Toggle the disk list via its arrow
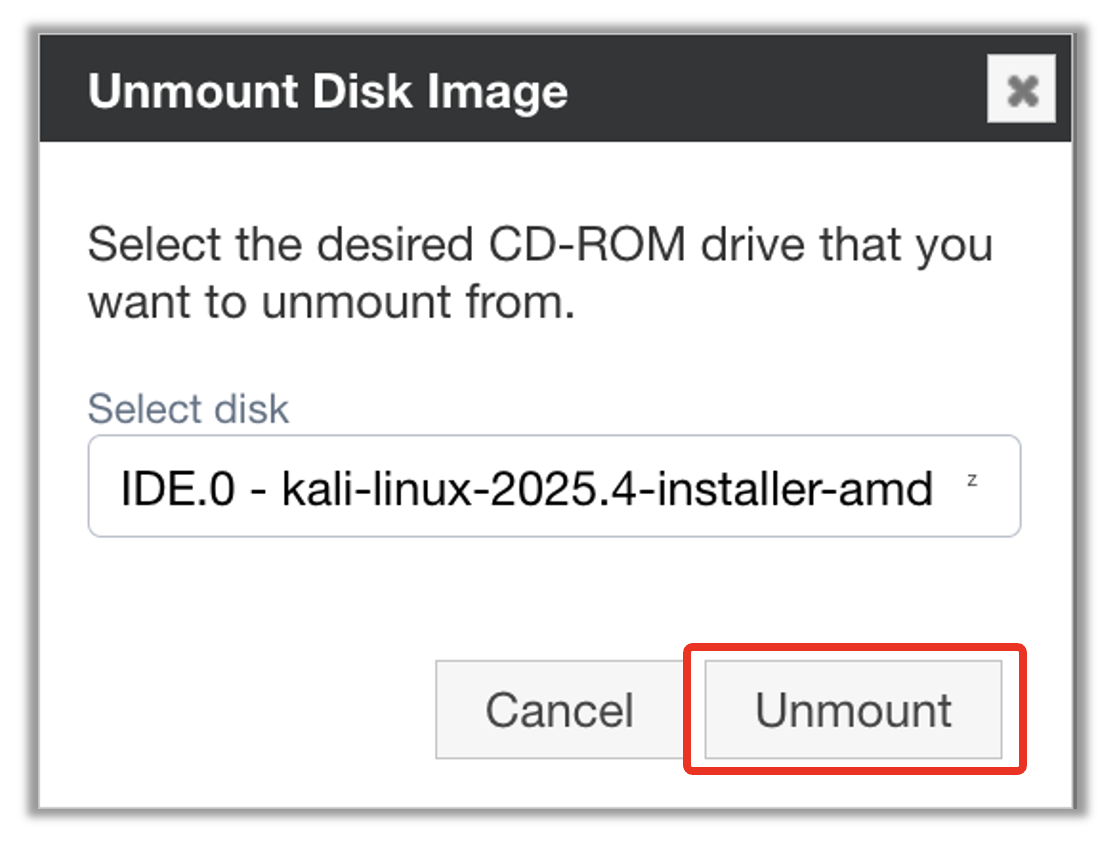Screen dimensions: 1118x848 tap(972, 481)
